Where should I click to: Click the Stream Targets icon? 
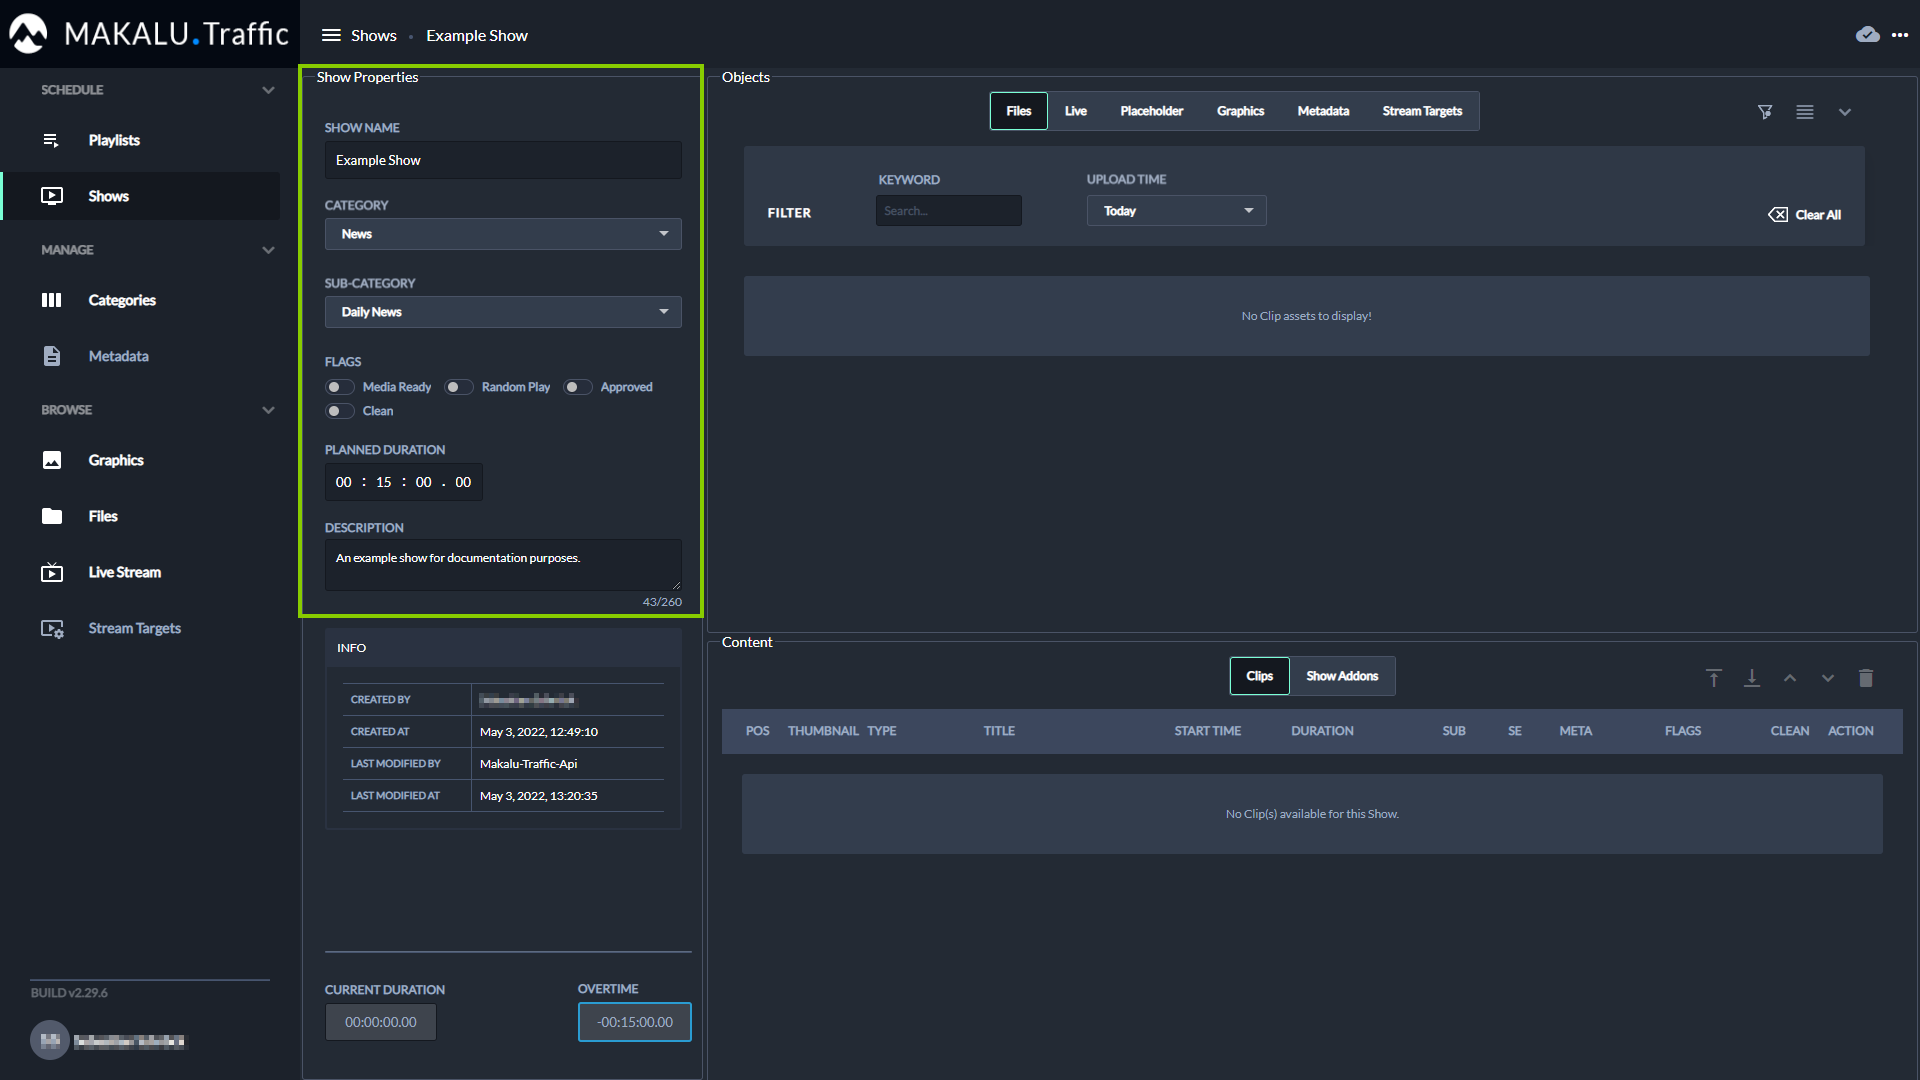click(52, 628)
